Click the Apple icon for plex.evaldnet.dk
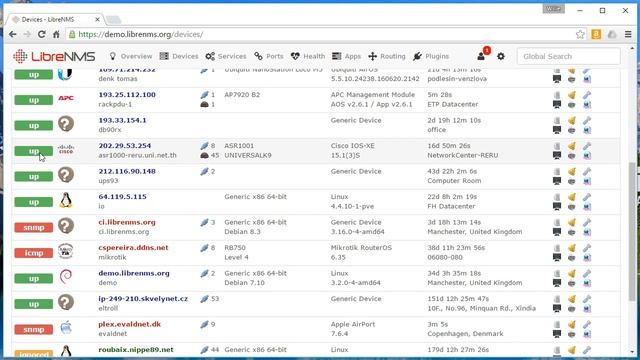The height and width of the screenshot is (360, 640). pos(66,327)
